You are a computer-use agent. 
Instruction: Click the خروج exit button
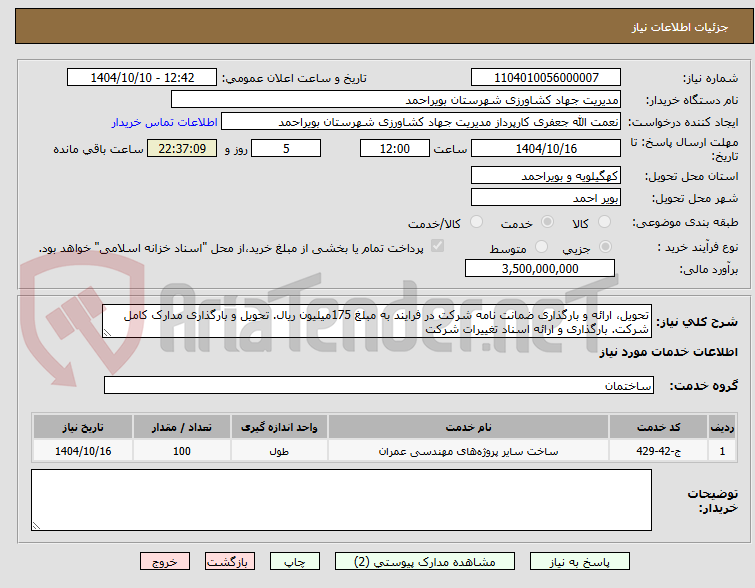point(165,562)
